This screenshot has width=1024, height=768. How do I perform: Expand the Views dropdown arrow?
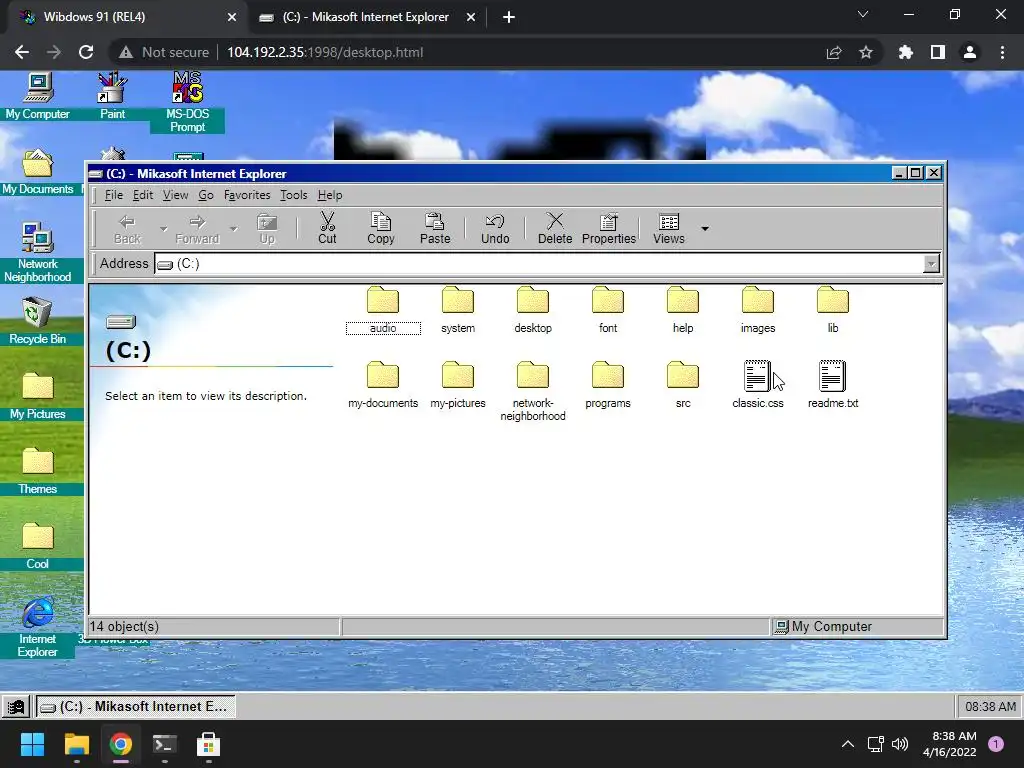tap(705, 229)
